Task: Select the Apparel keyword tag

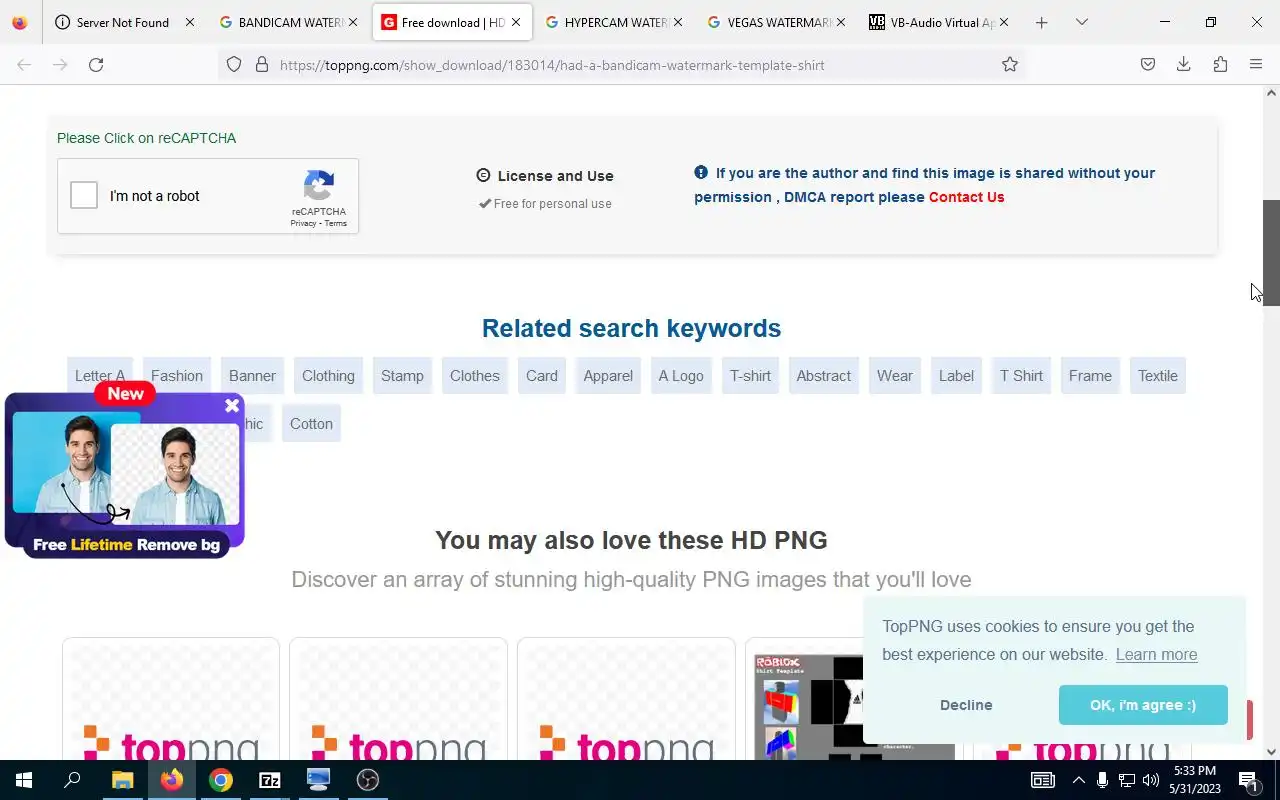Action: (x=608, y=376)
